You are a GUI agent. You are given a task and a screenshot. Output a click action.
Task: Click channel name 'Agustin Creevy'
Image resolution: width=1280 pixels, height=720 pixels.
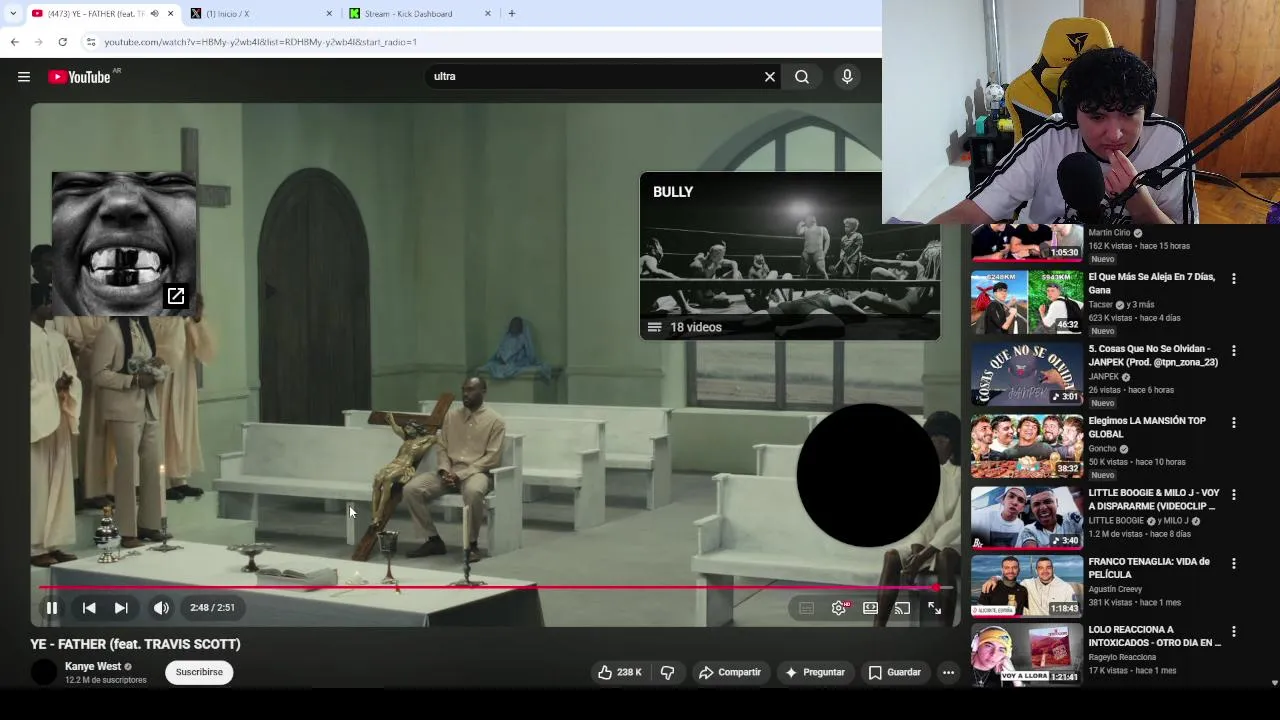point(1115,589)
